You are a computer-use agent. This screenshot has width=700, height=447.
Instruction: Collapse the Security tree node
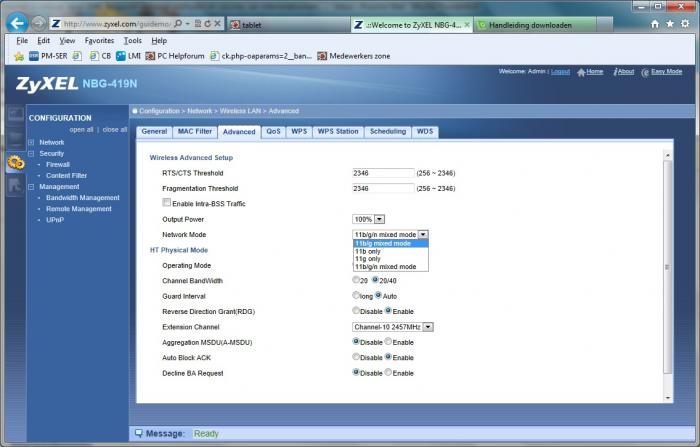pos(31,154)
